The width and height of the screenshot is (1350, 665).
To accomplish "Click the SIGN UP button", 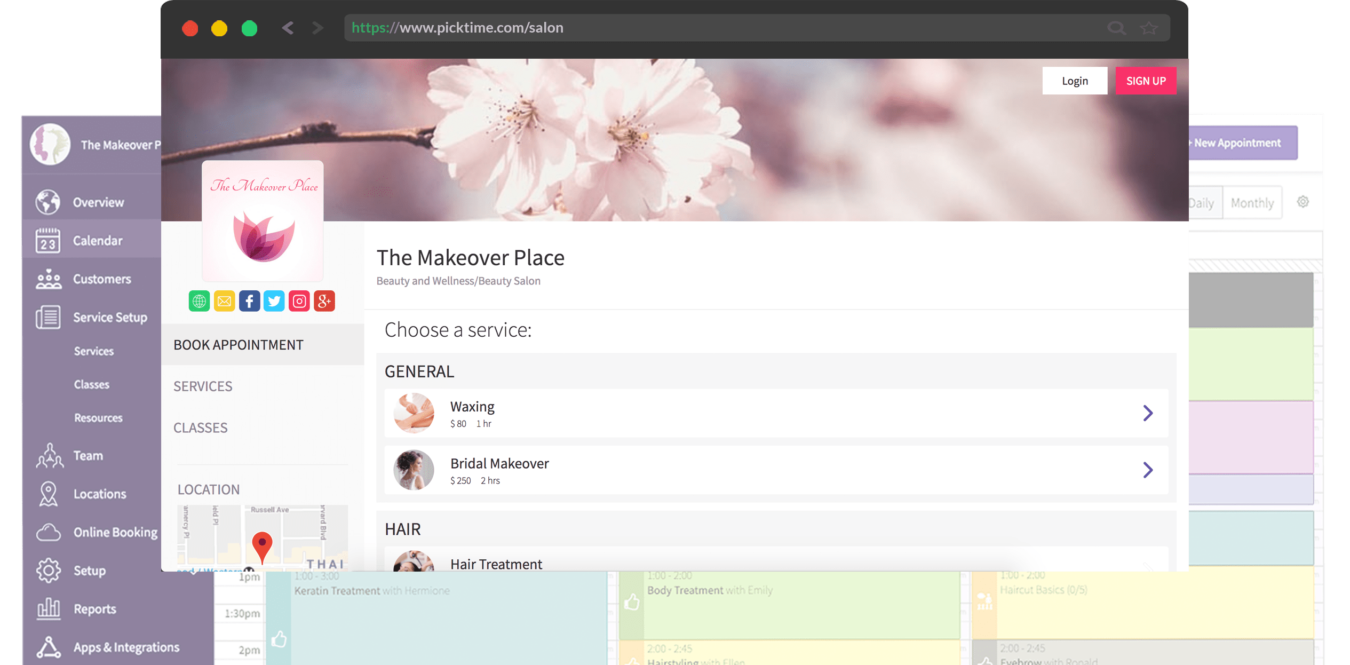I will [x=1146, y=80].
